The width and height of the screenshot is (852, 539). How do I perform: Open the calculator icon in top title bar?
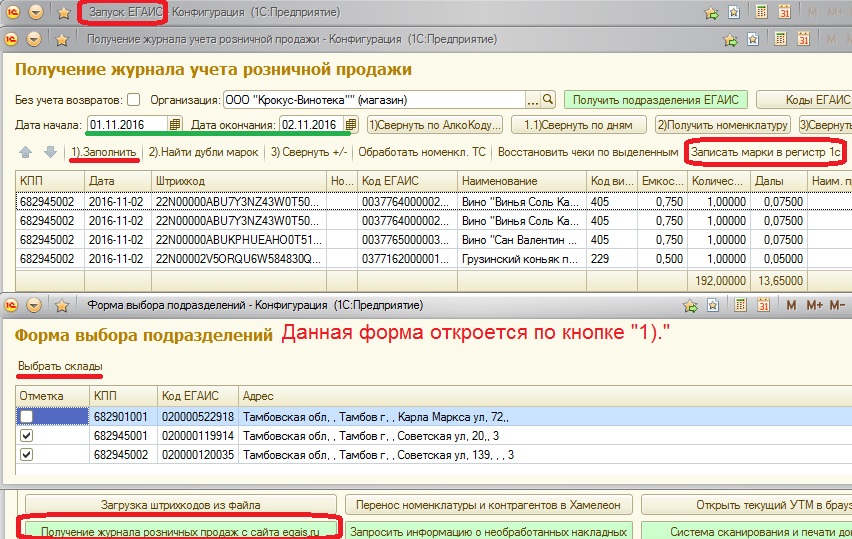click(x=762, y=13)
